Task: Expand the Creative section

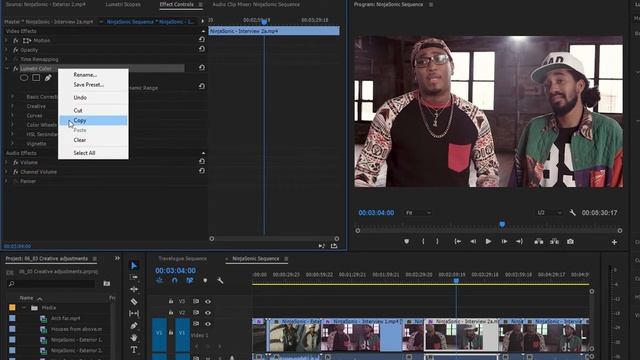Action: 12,106
